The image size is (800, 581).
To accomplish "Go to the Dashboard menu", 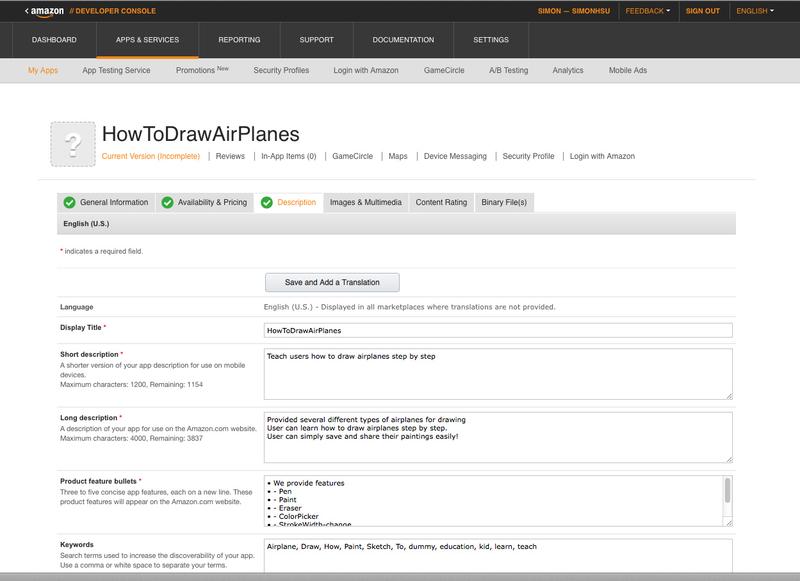I will click(x=54, y=40).
